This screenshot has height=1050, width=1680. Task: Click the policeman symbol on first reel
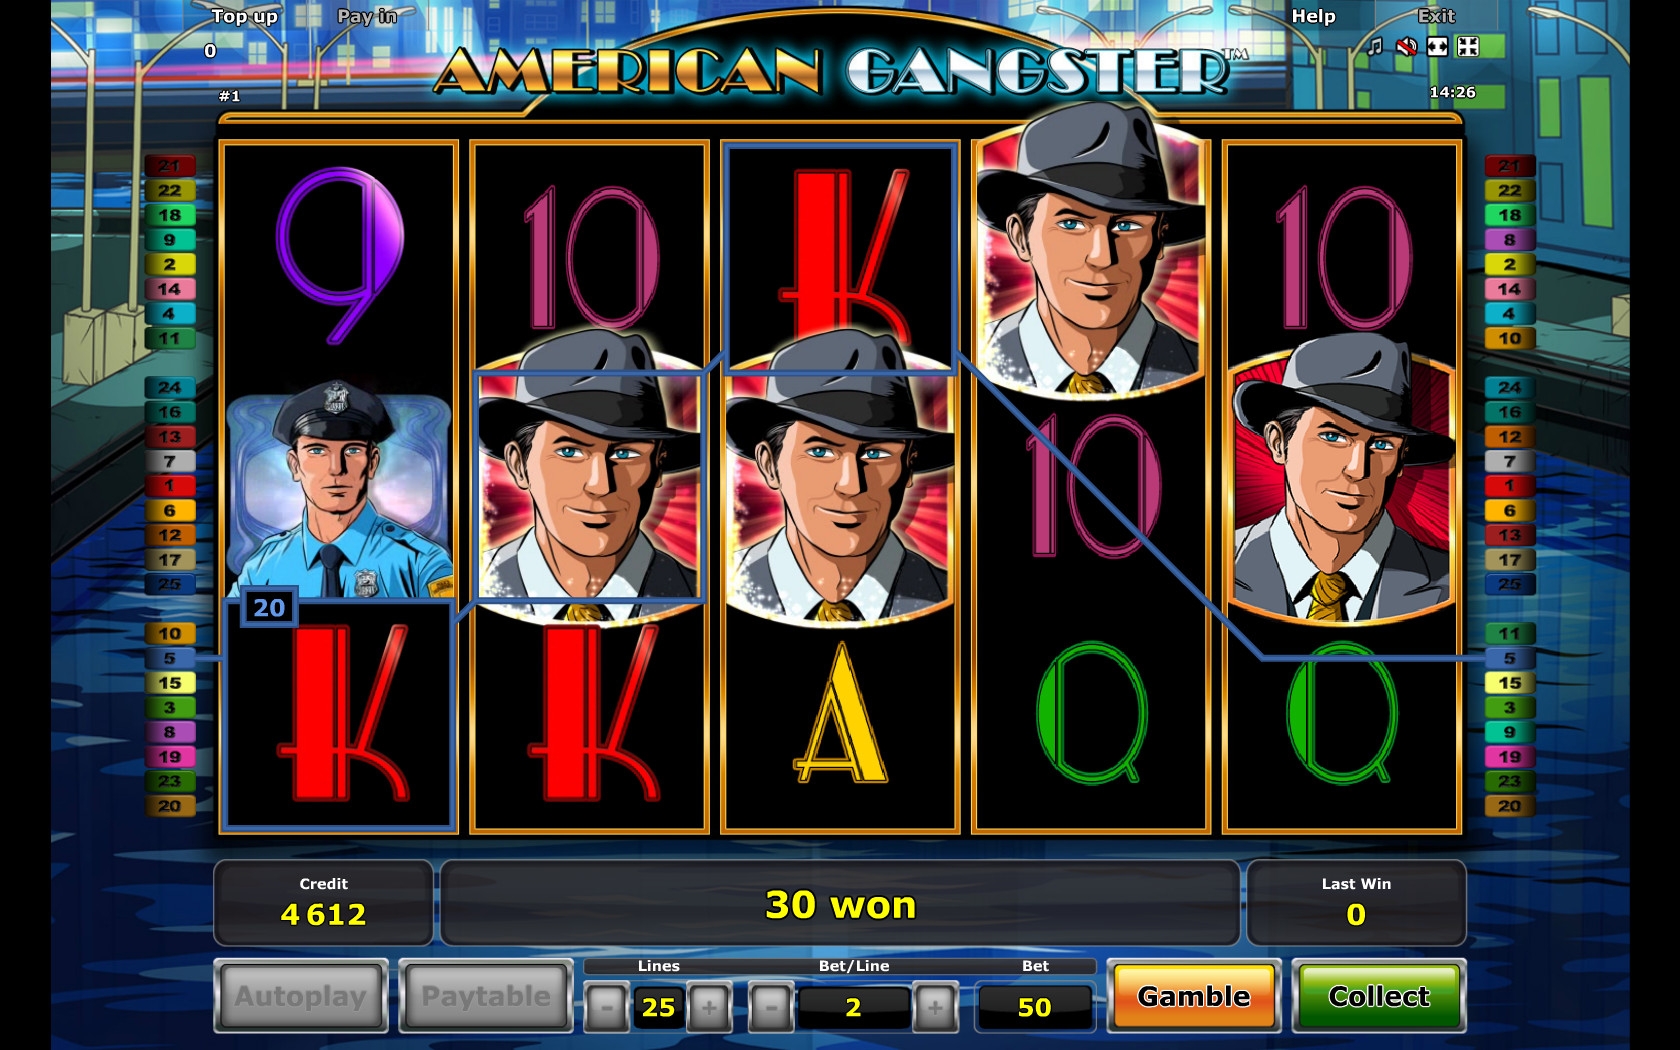coord(339,490)
